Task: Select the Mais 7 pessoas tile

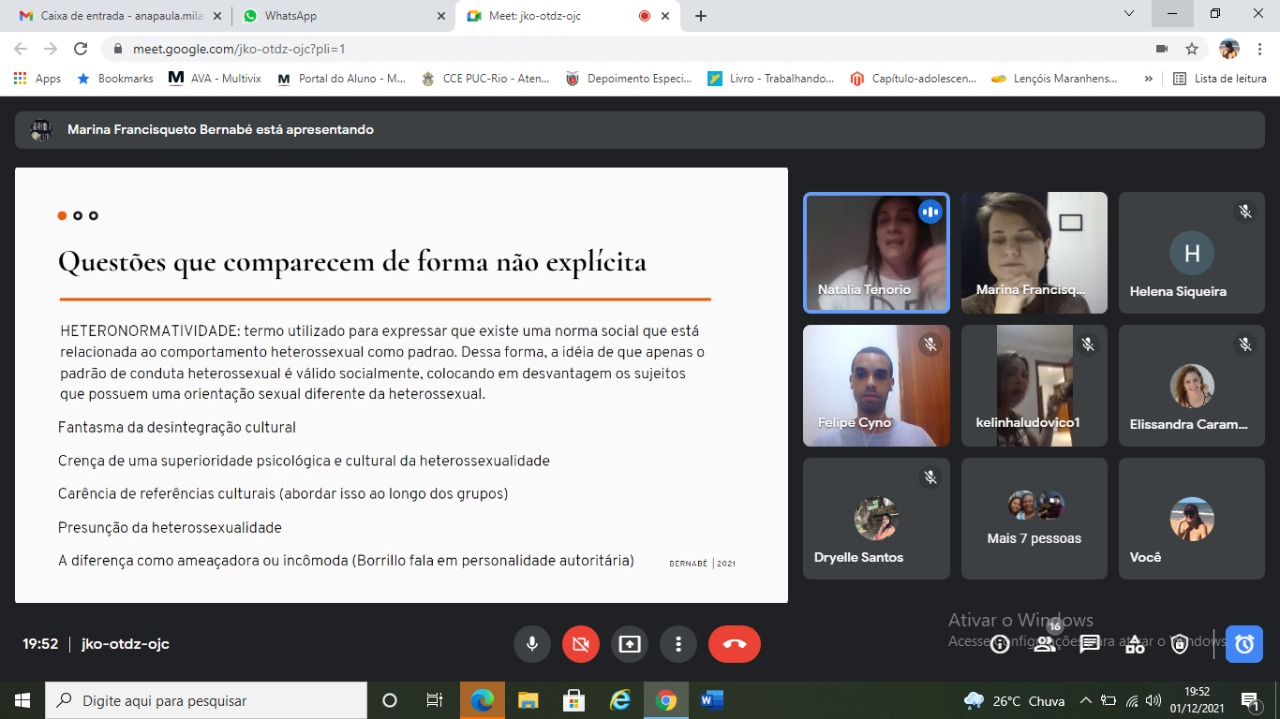Action: [x=1034, y=519]
